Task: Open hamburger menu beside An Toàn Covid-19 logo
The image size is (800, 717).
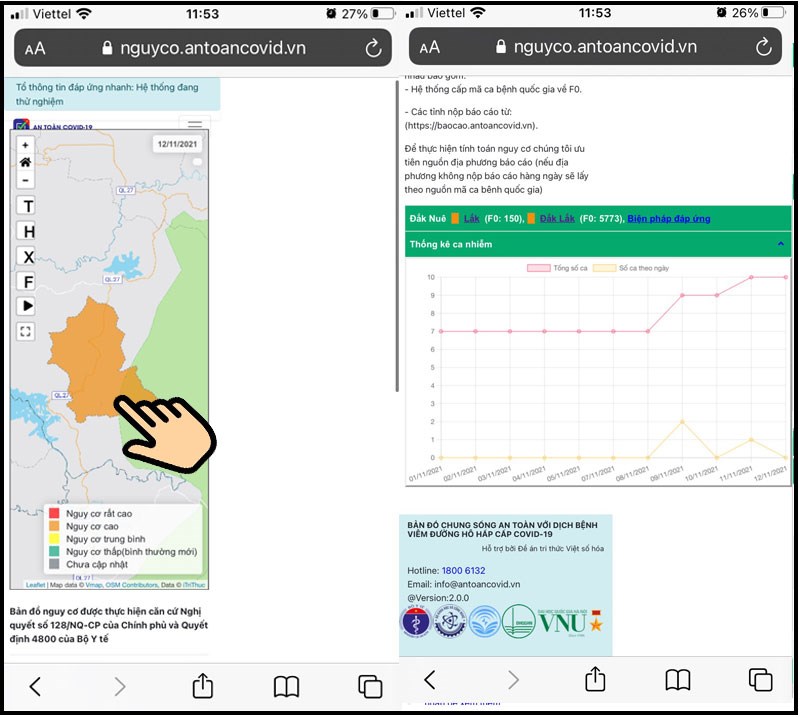Action: [195, 123]
